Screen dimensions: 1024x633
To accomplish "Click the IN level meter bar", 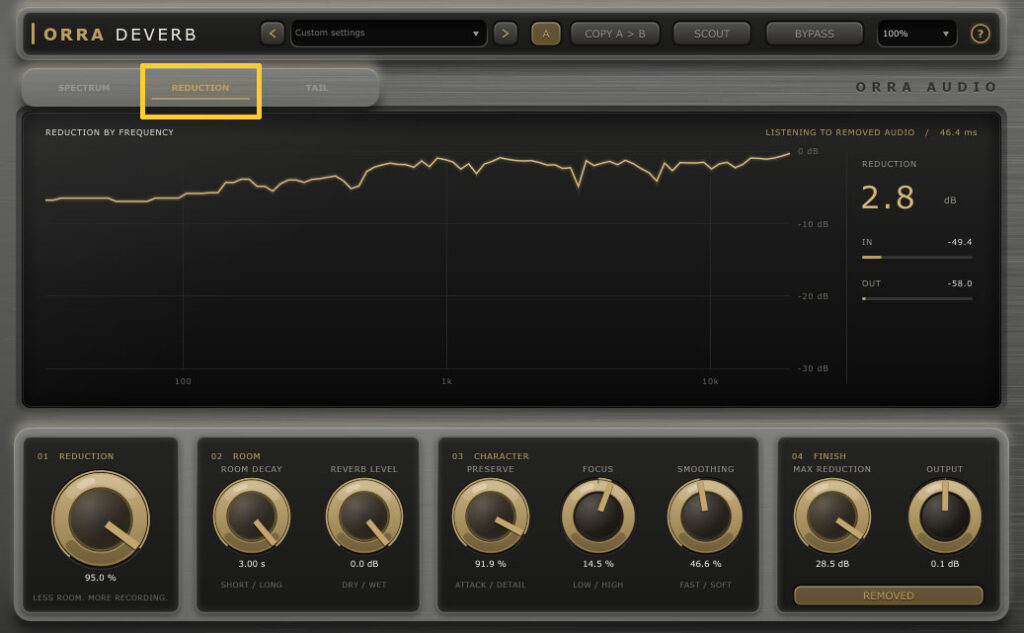I will coord(917,257).
